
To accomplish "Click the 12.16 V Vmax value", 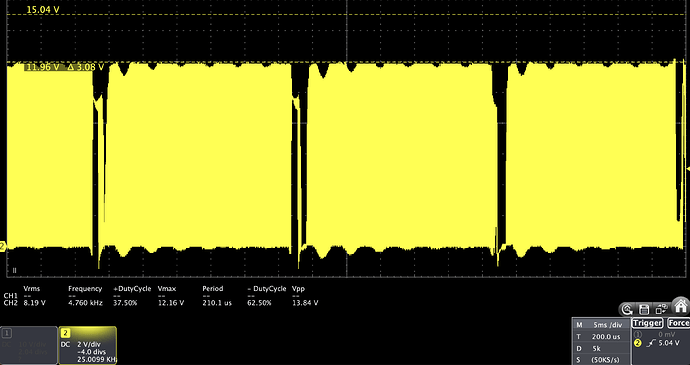I will 171,303.
